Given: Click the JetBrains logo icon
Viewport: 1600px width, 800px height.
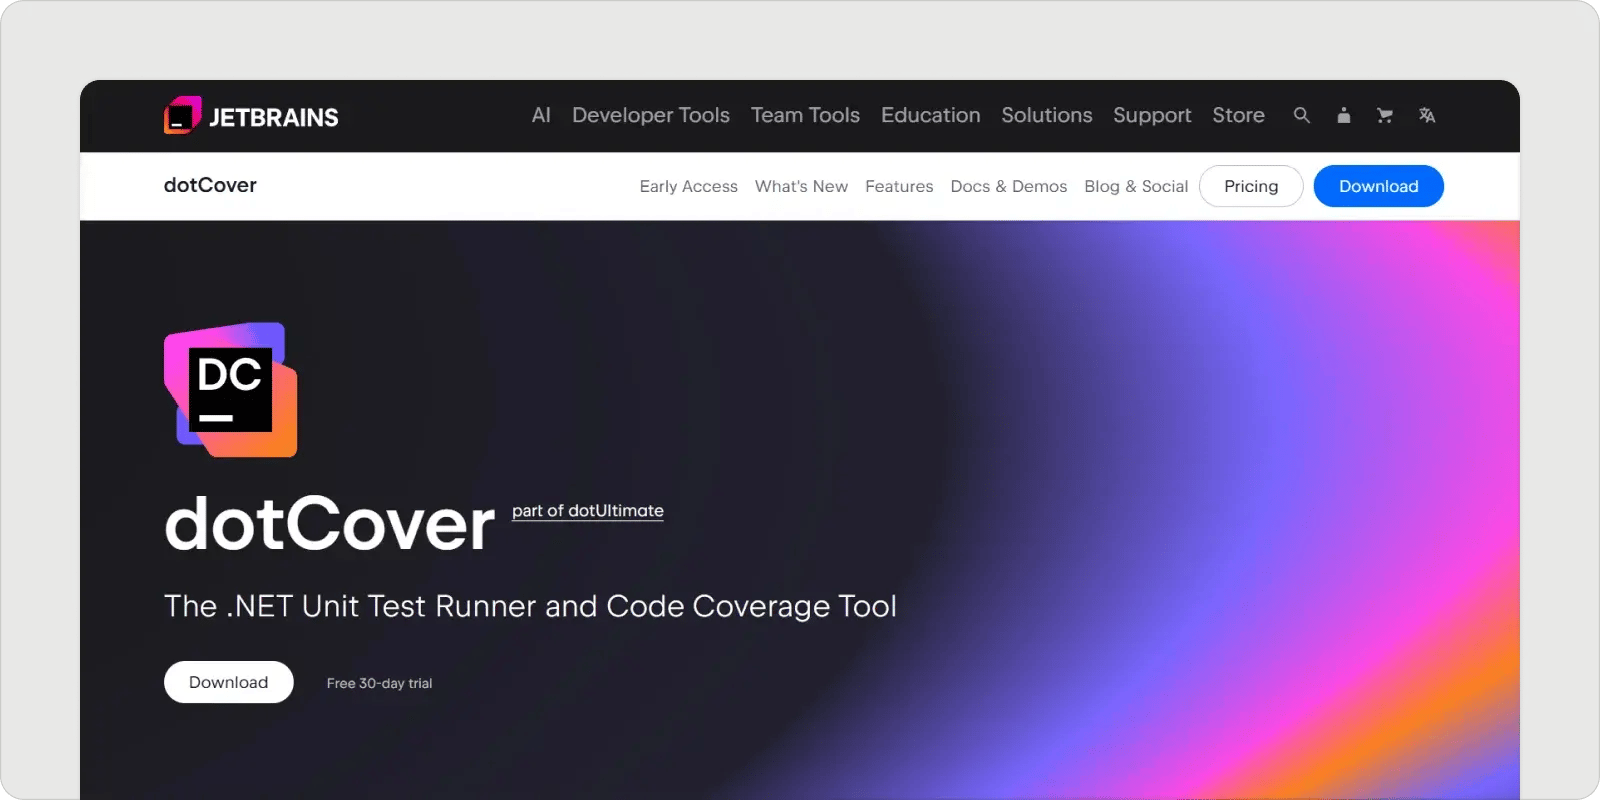Looking at the screenshot, I should (182, 116).
